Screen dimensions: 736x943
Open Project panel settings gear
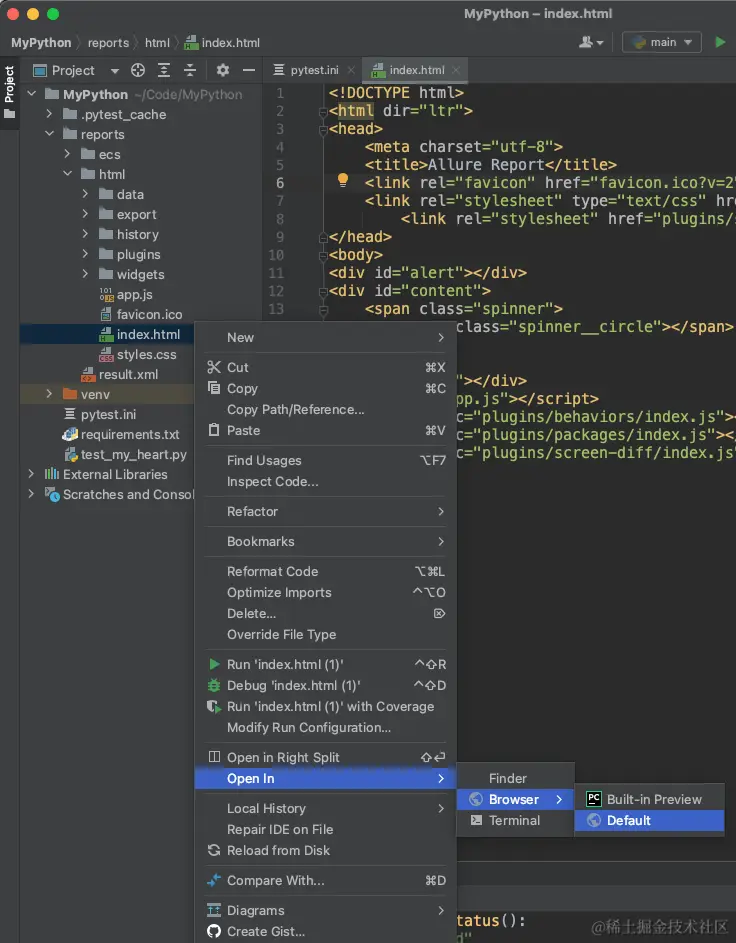(222, 70)
